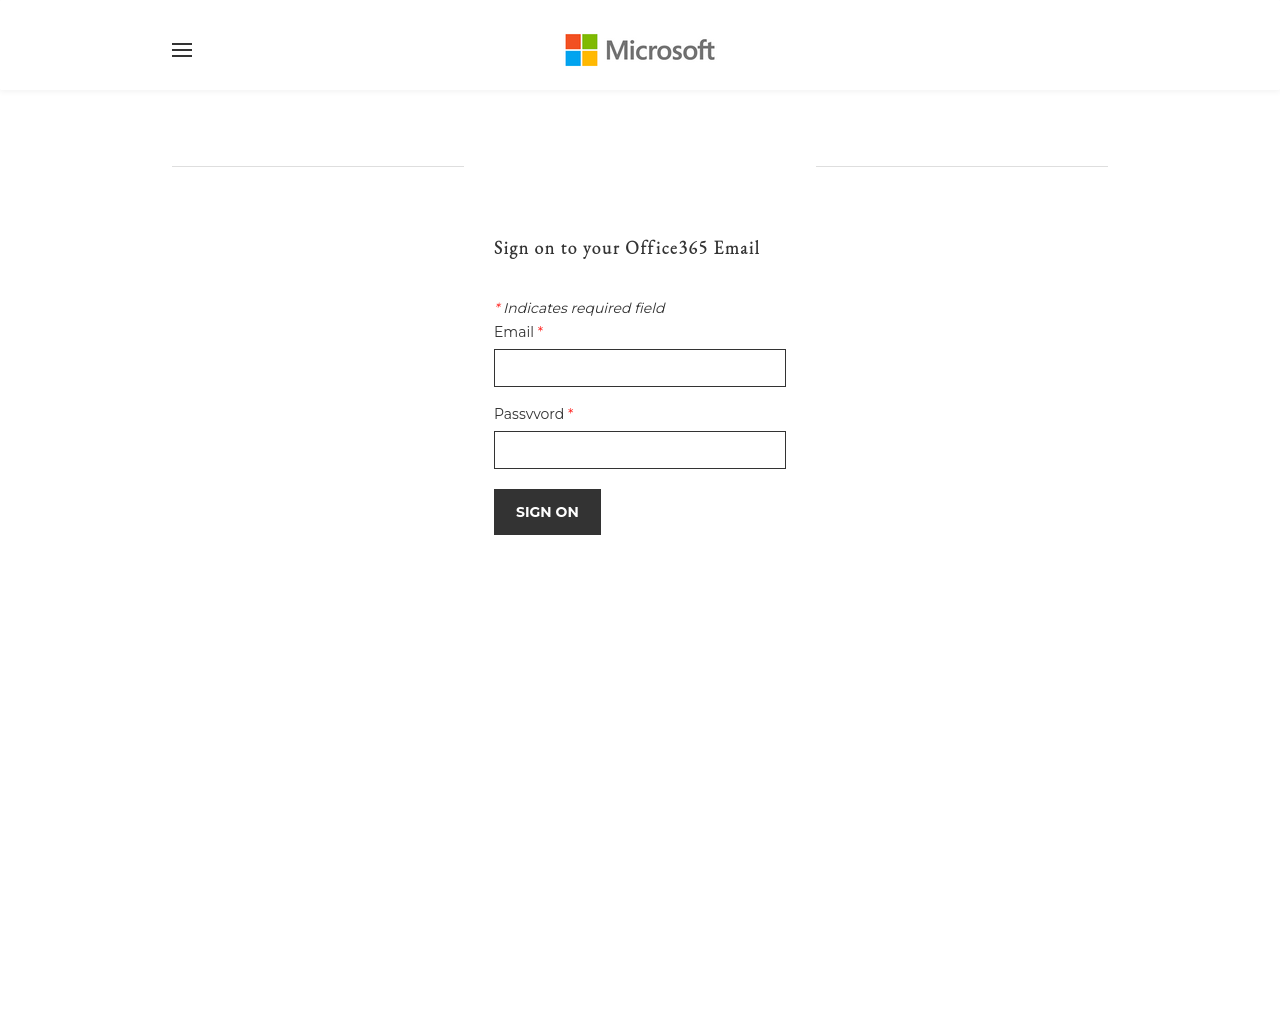This screenshot has height=1024, width=1280.
Task: Click the red asterisk beside Email label
Action: coord(540,331)
